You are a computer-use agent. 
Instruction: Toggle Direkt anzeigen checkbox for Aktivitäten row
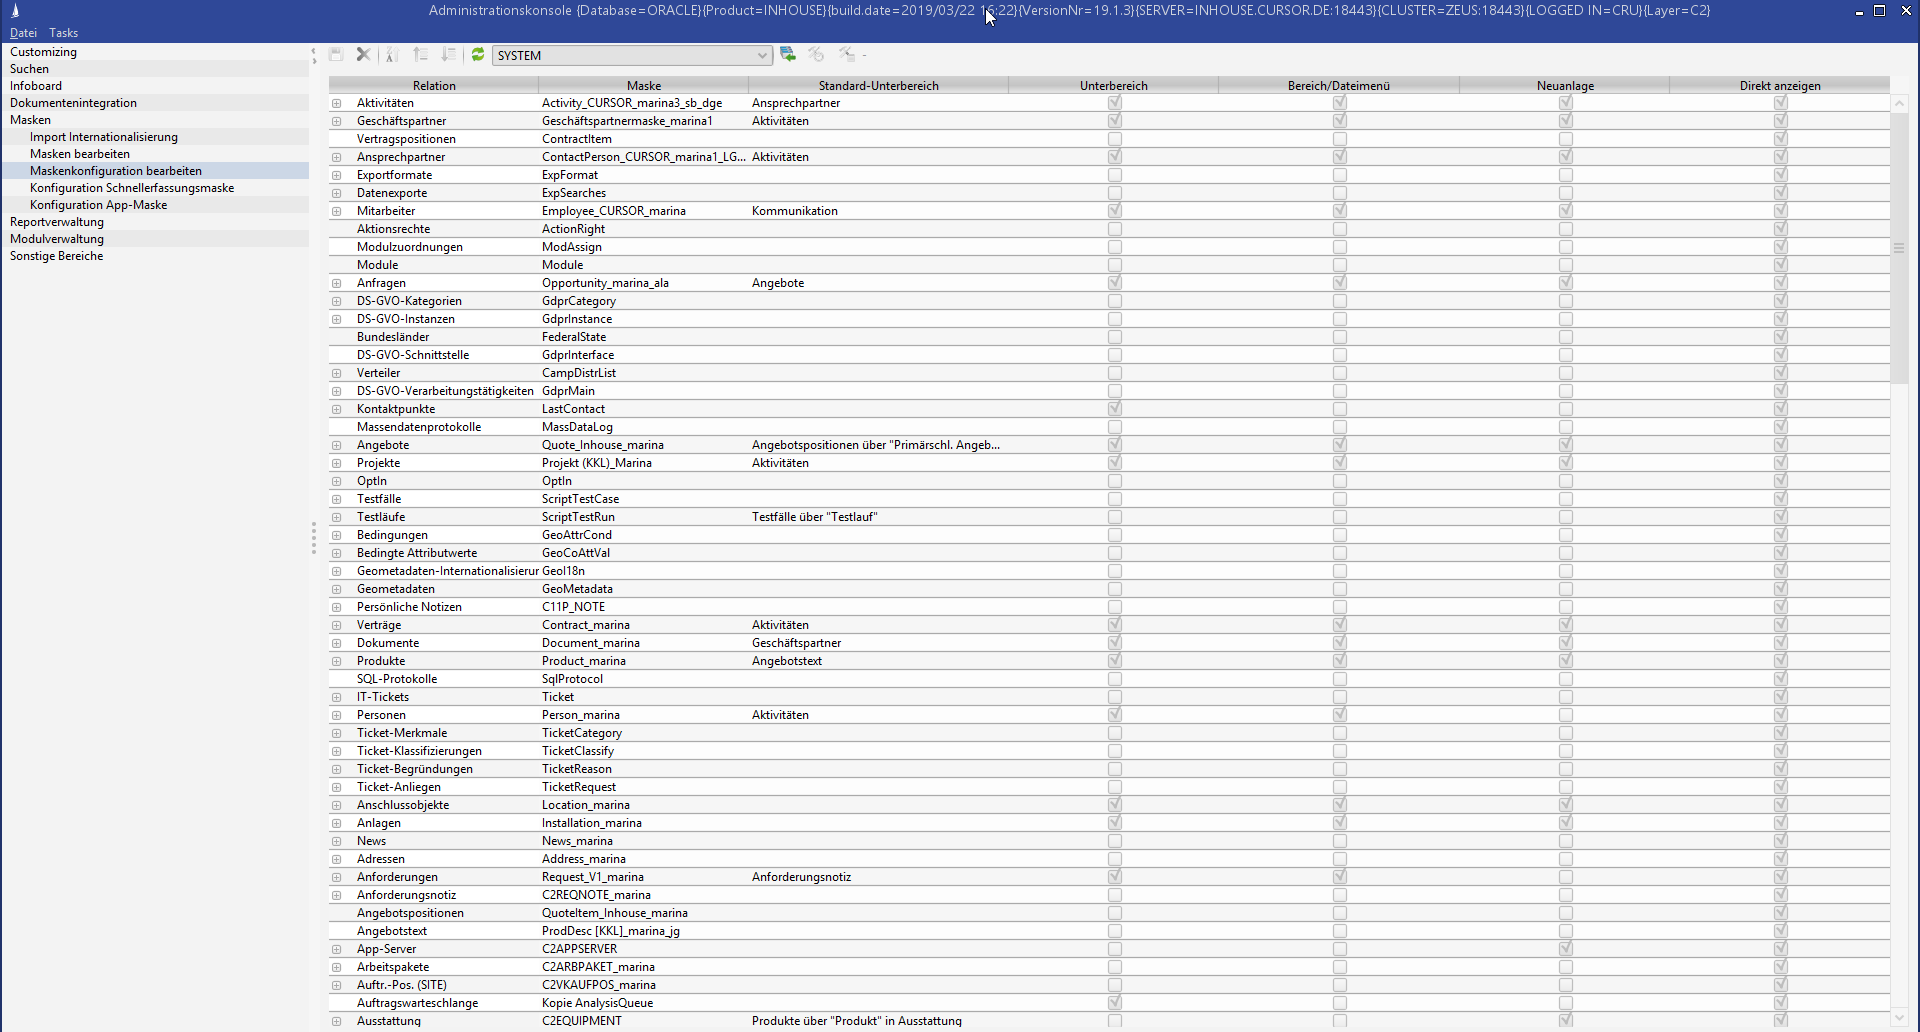(x=1780, y=103)
